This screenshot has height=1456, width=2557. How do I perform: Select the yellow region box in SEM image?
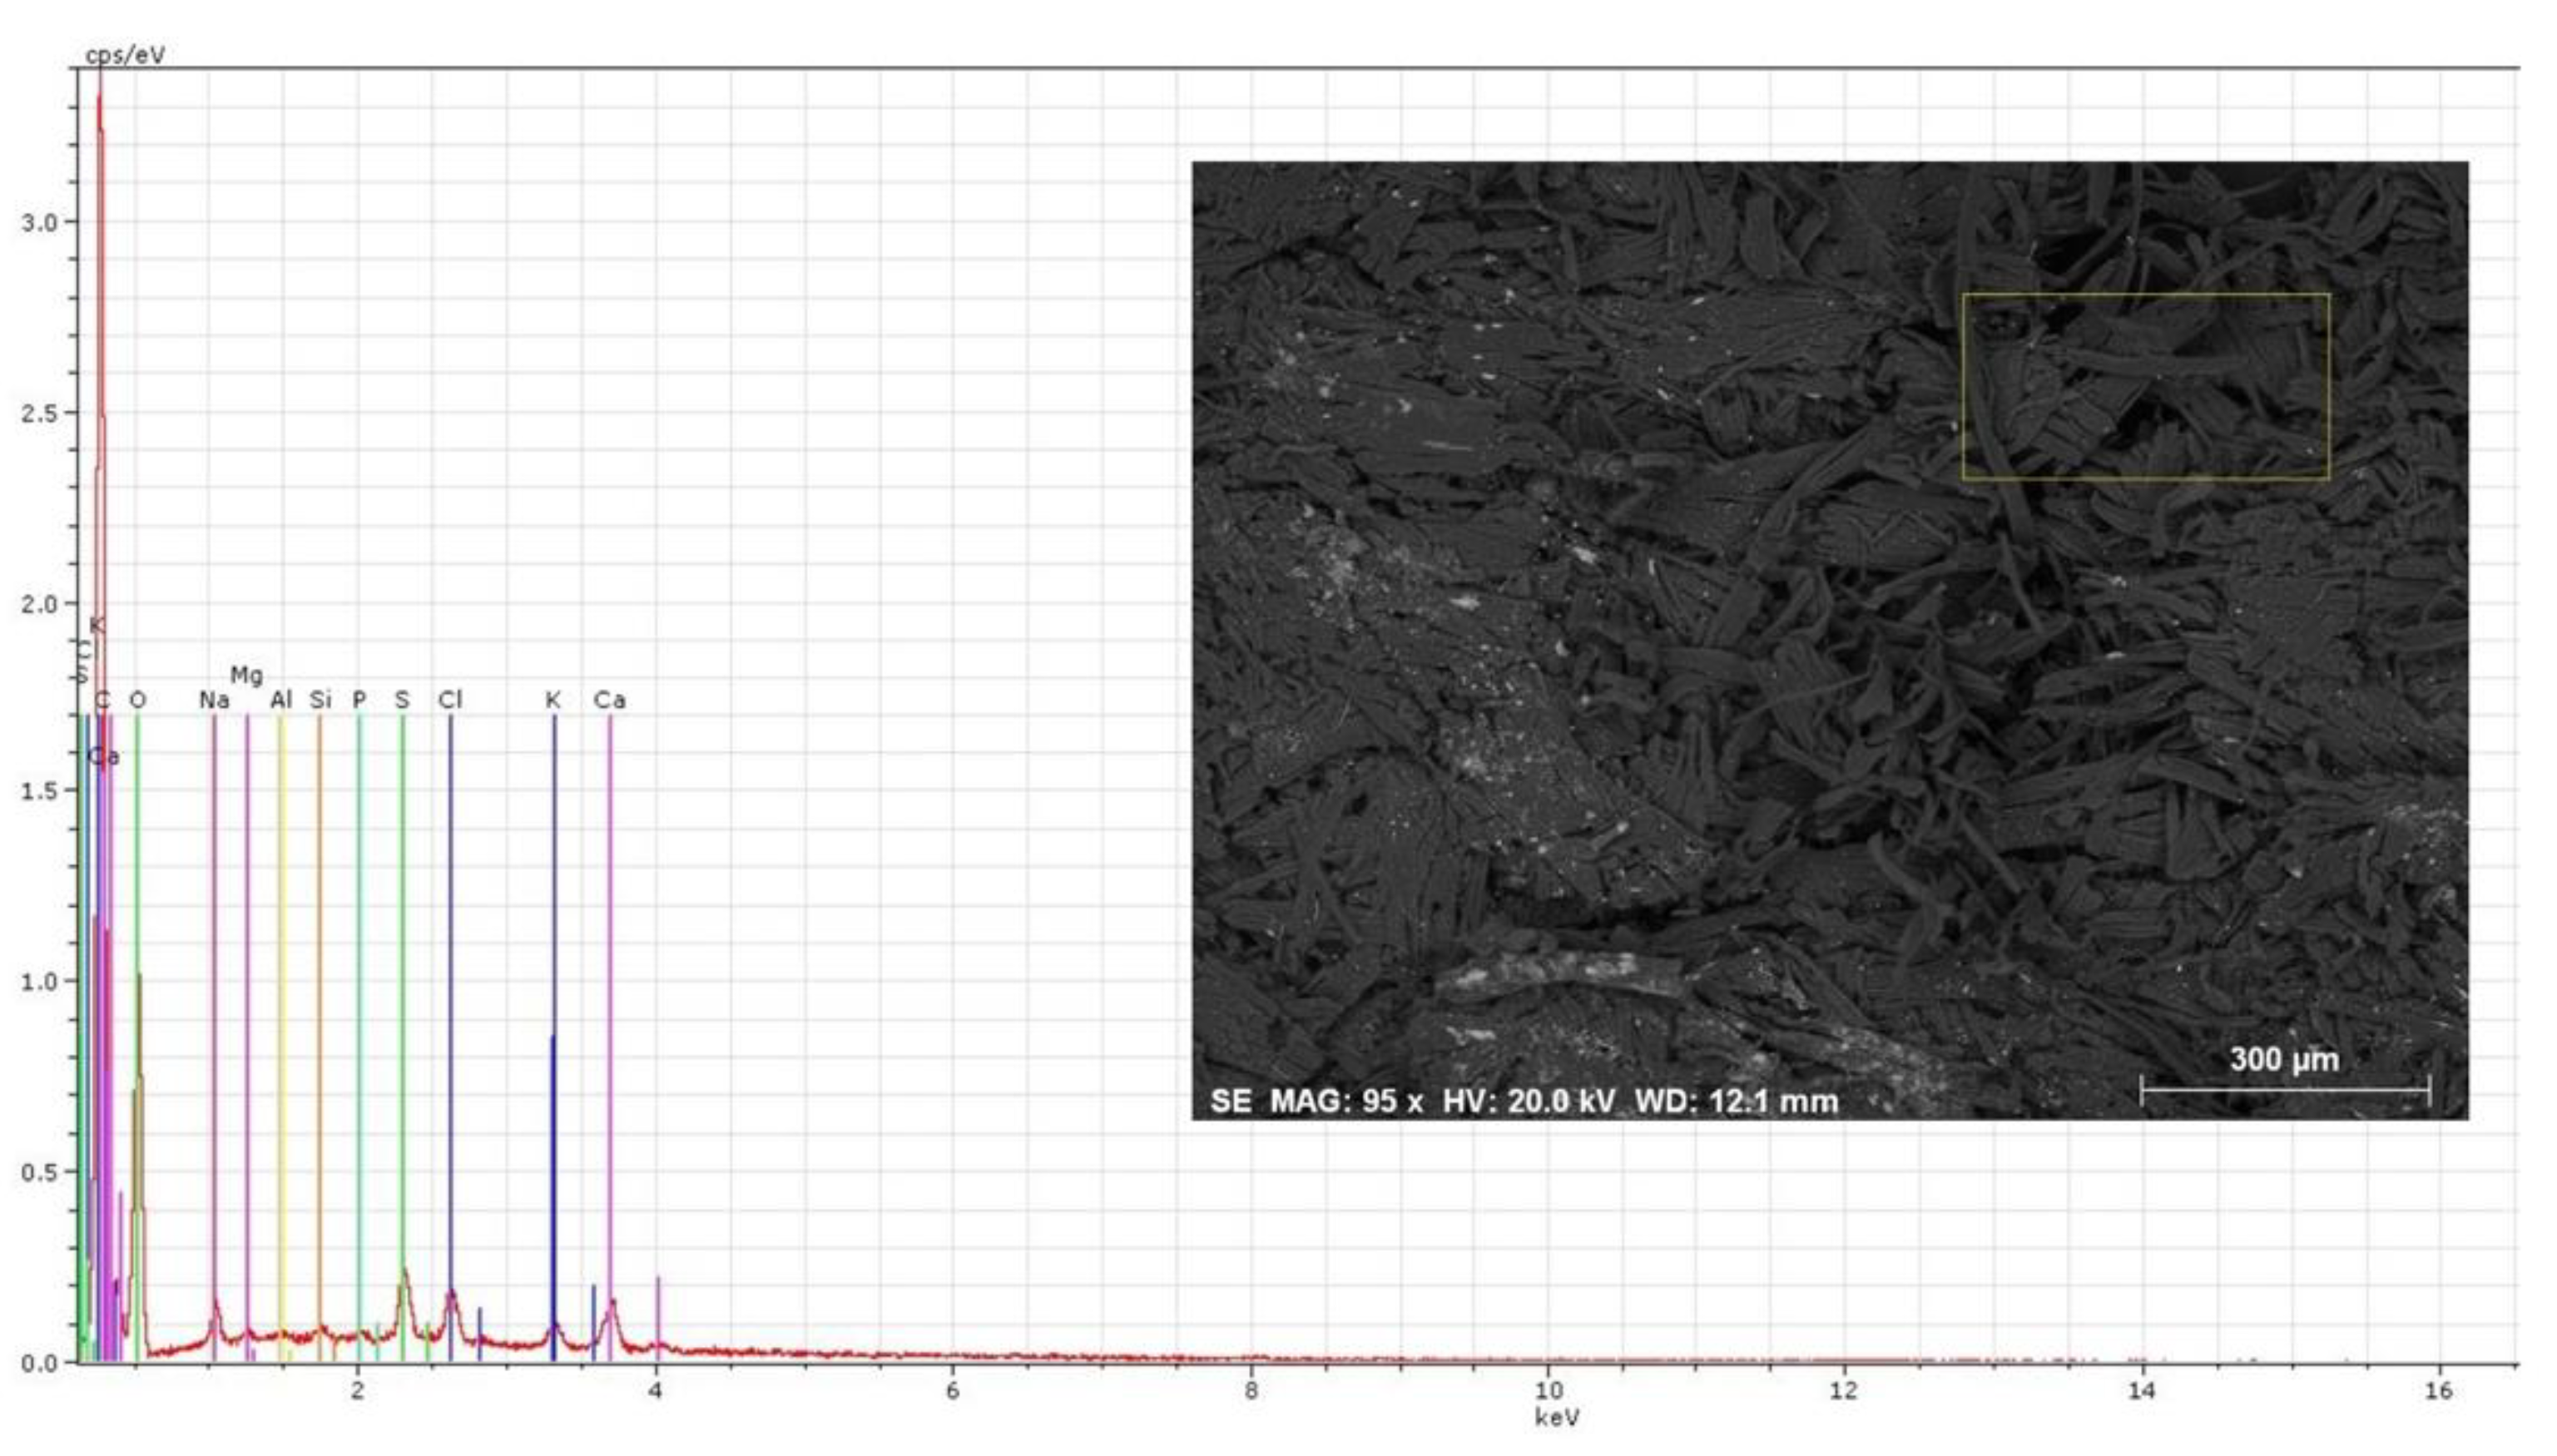pyautogui.click(x=2145, y=295)
